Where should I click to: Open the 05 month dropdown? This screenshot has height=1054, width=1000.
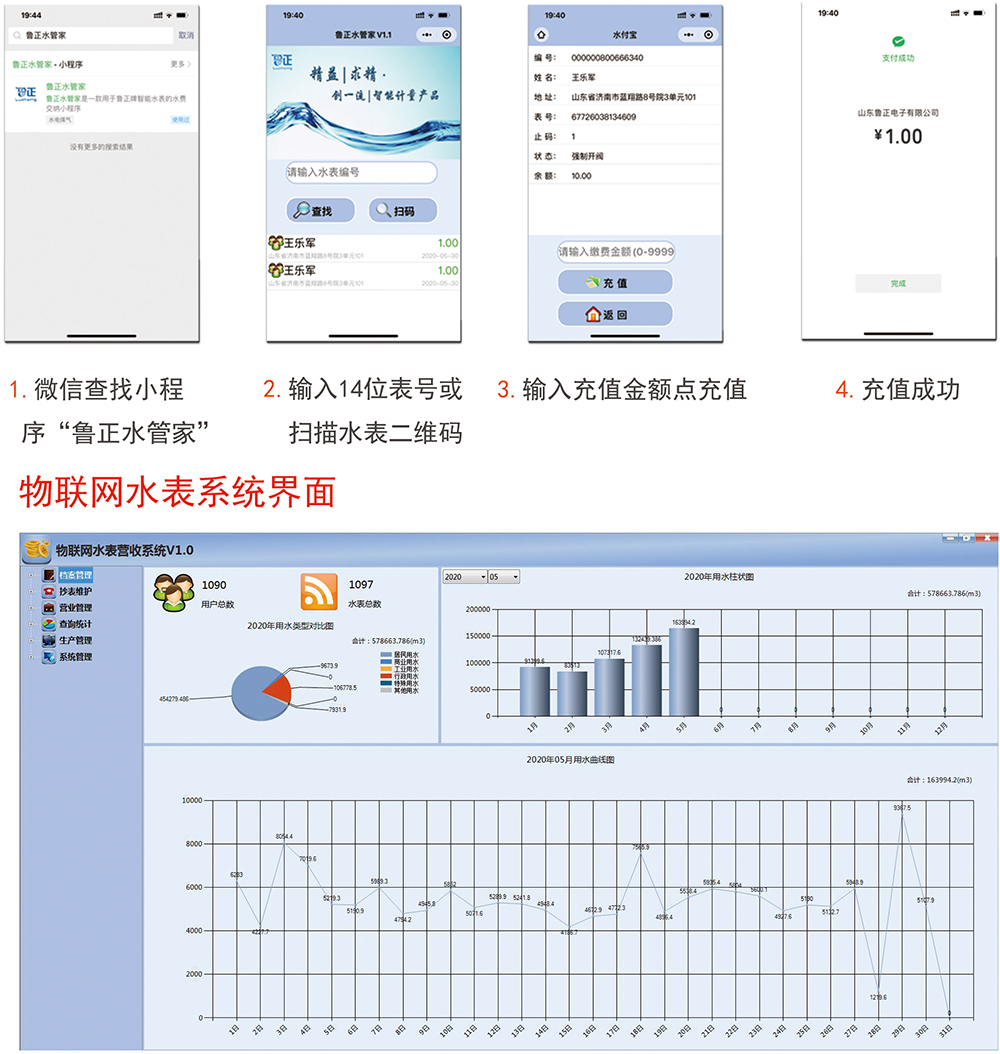pyautogui.click(x=504, y=577)
